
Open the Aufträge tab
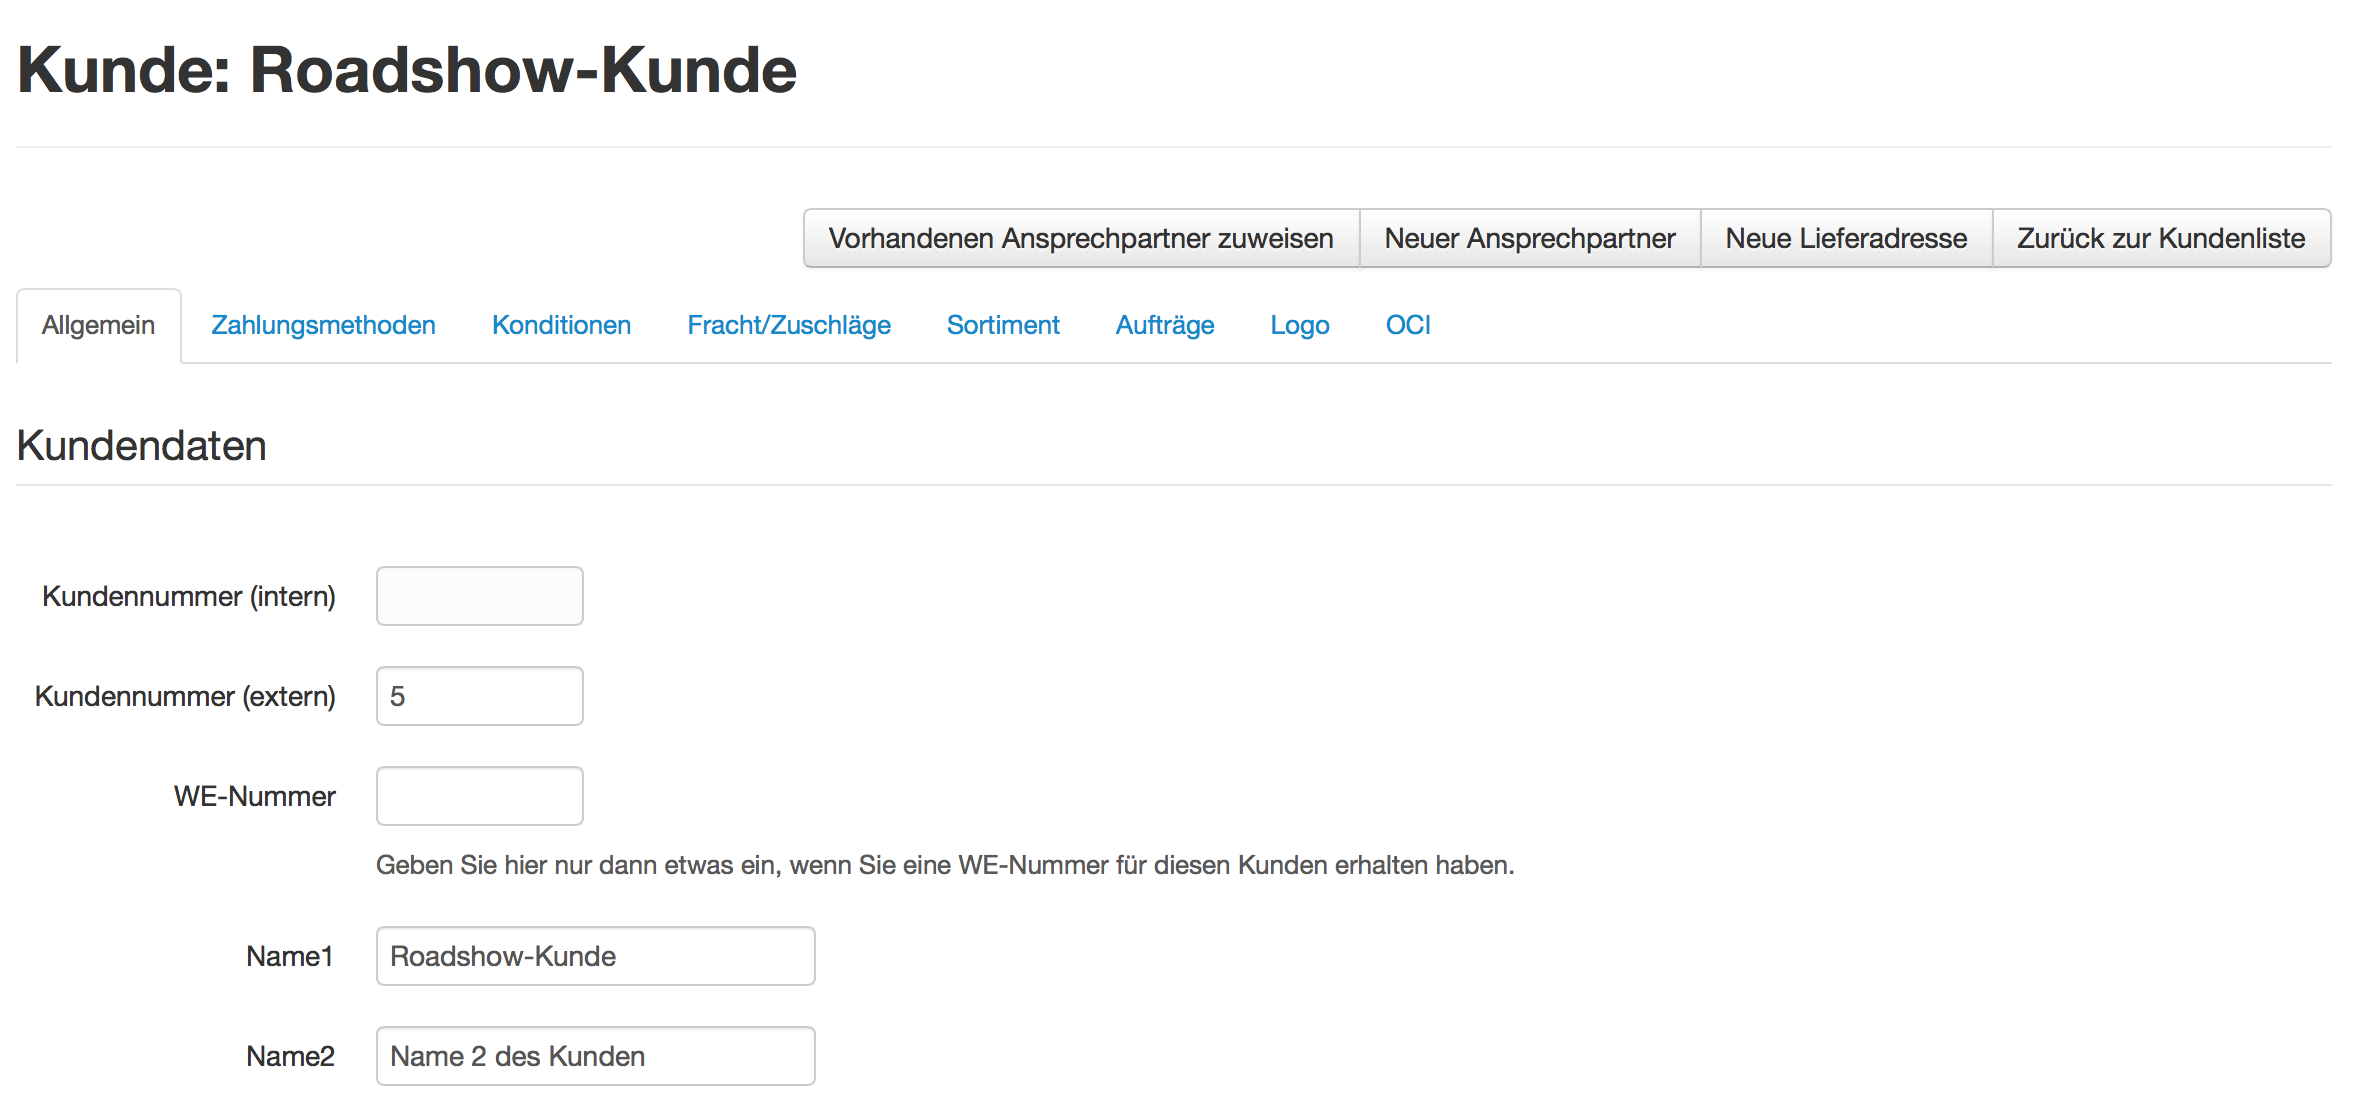point(1164,325)
